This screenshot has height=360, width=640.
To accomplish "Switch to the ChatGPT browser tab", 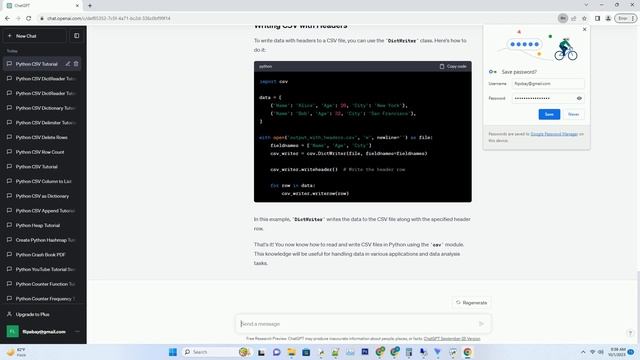I will click(43, 6).
